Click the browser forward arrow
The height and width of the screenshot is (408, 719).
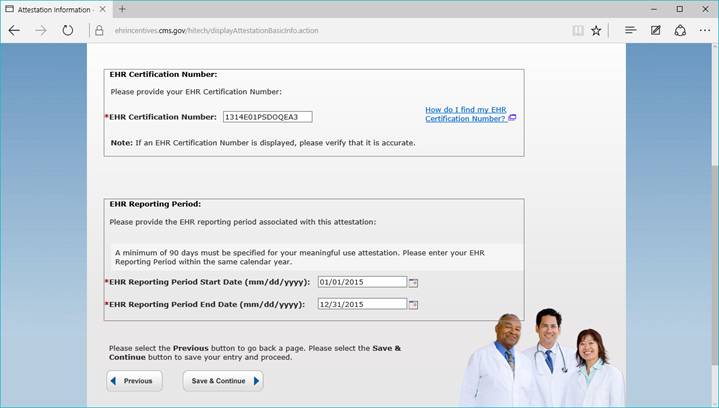(x=41, y=30)
